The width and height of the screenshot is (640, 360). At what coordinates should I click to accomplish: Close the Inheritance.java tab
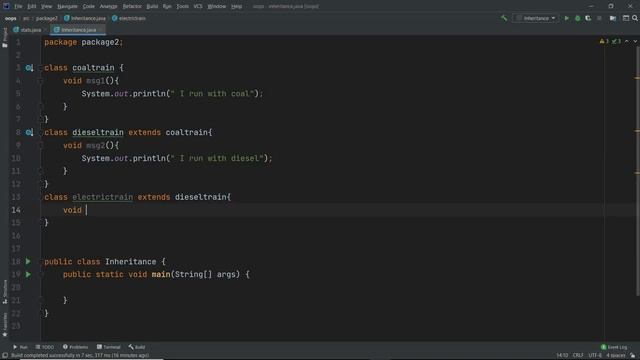tap(101, 30)
